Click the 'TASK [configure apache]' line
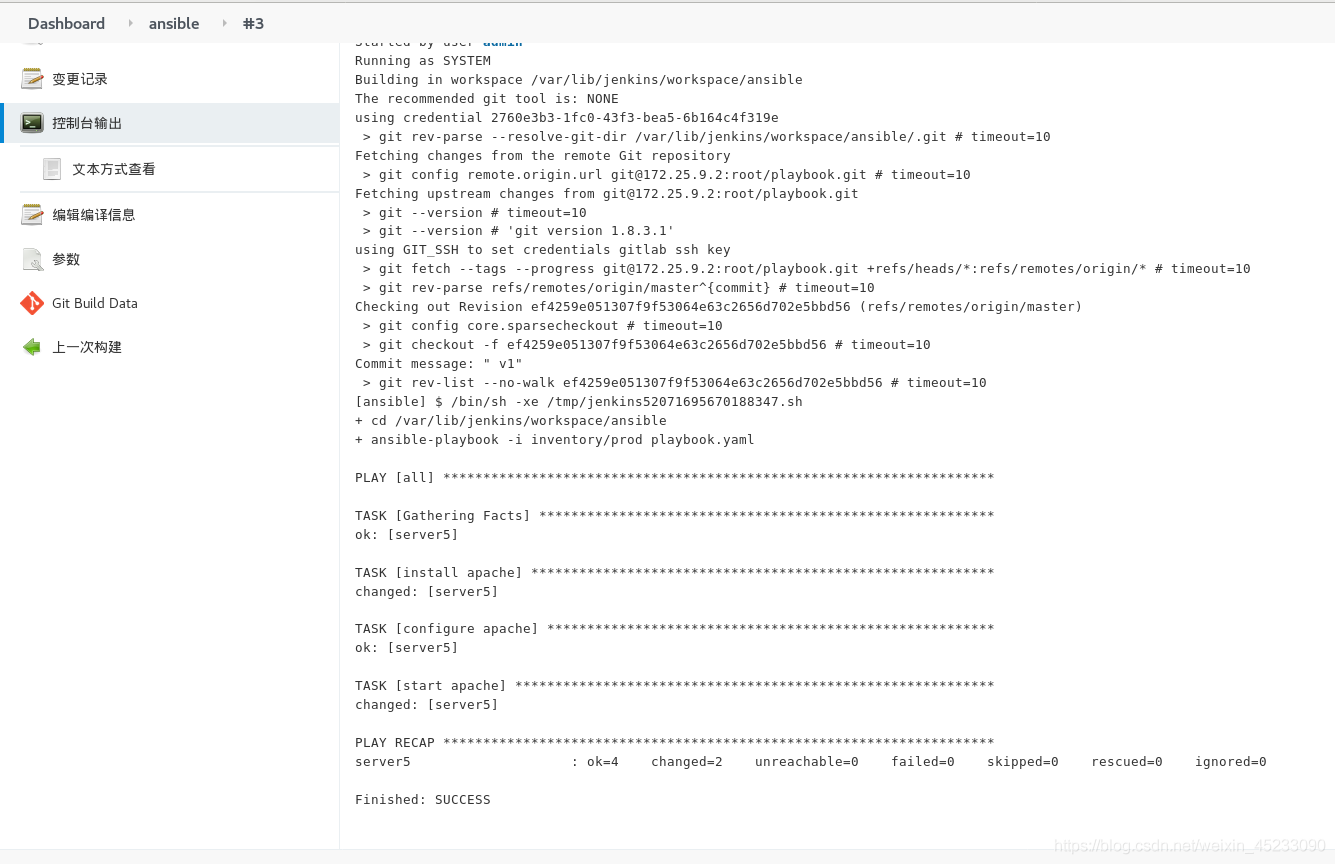 point(674,629)
